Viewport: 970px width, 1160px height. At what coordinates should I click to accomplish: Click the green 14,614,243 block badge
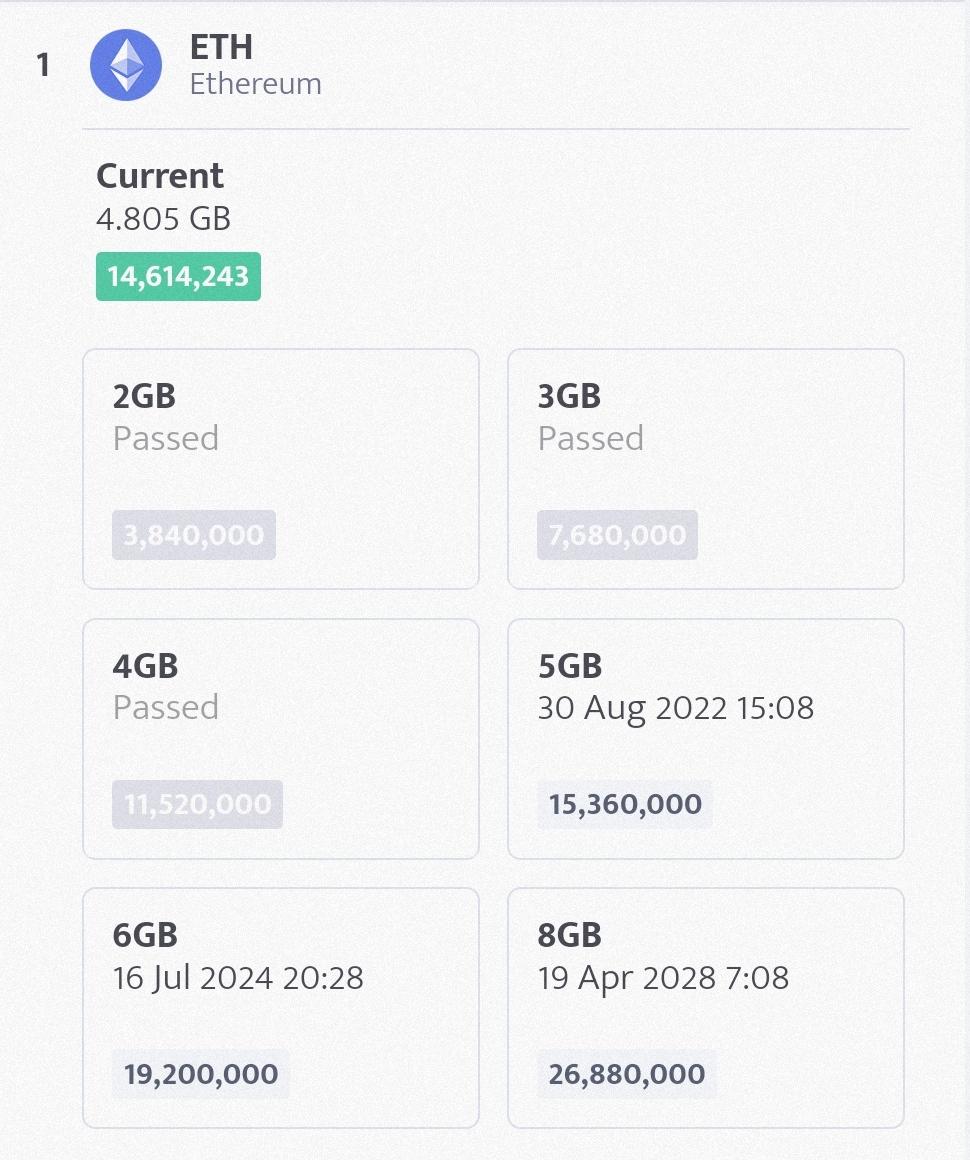[178, 276]
